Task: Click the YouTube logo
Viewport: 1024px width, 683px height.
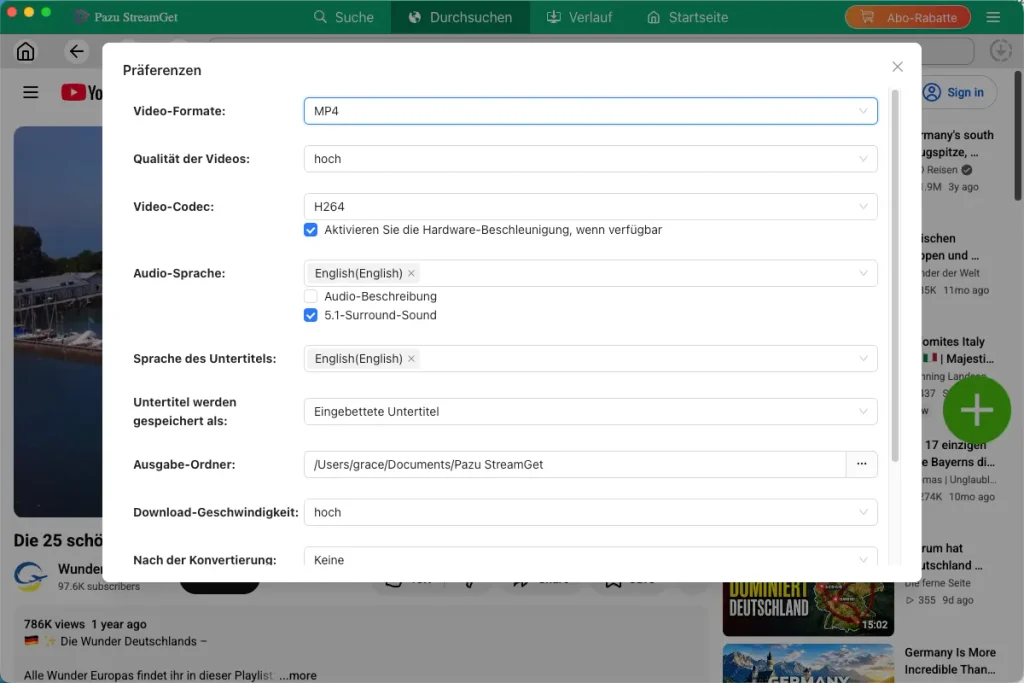Action: (82, 92)
